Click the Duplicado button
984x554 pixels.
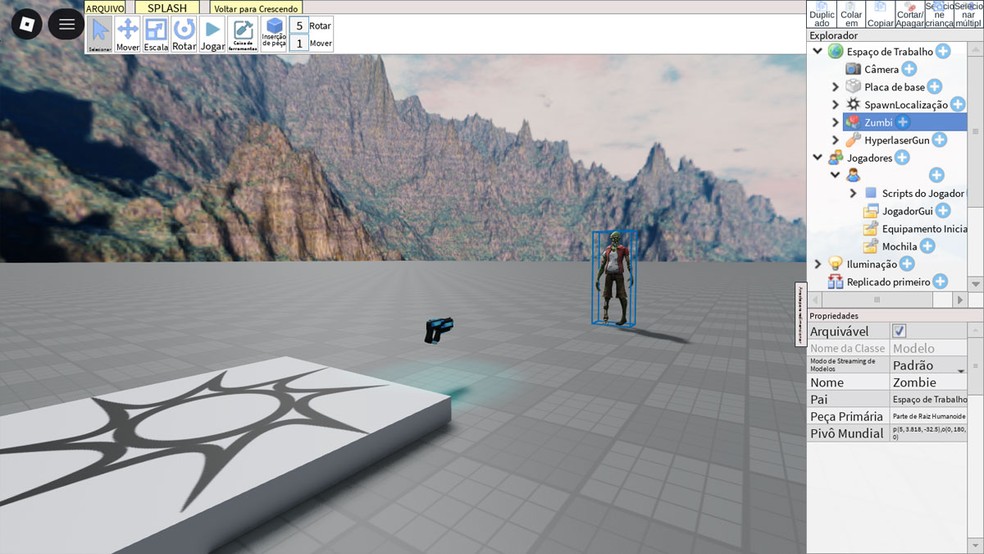point(821,14)
